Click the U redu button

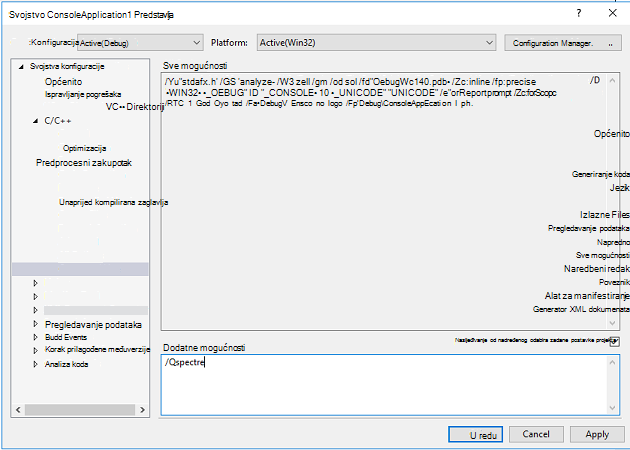coord(475,434)
